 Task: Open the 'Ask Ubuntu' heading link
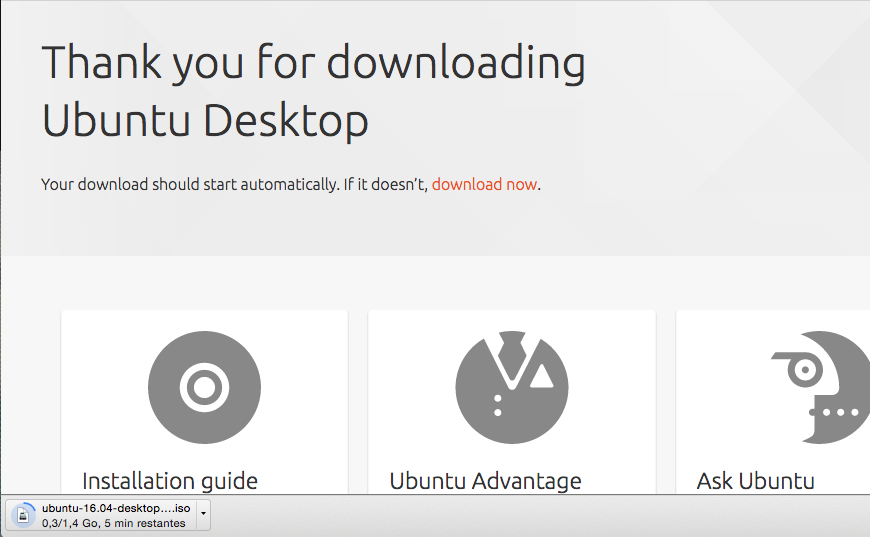point(756,481)
